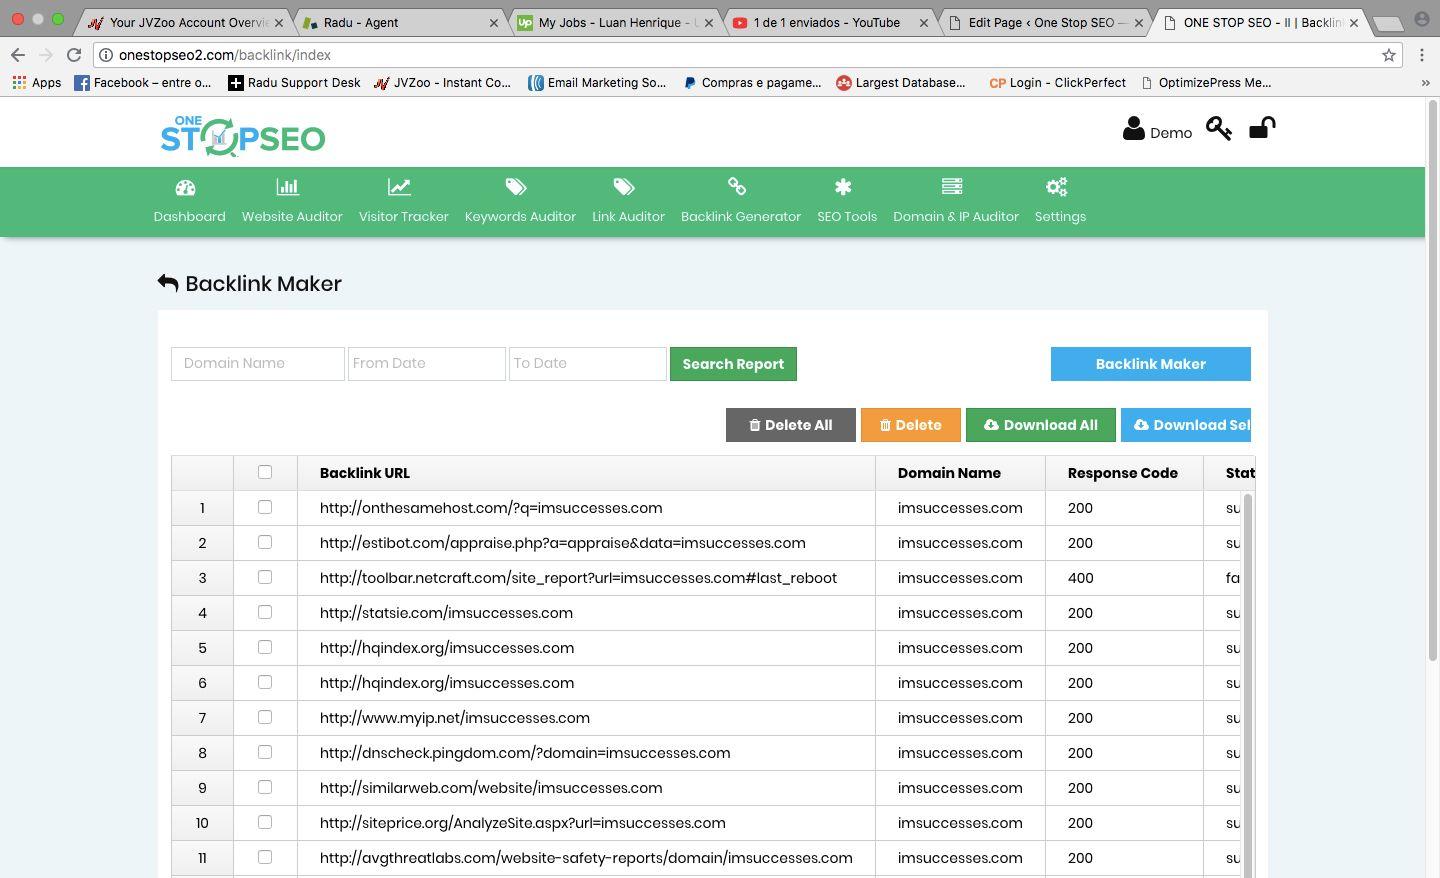Image resolution: width=1440 pixels, height=878 pixels.
Task: Check the checkbox for row 3
Action: coord(265,577)
